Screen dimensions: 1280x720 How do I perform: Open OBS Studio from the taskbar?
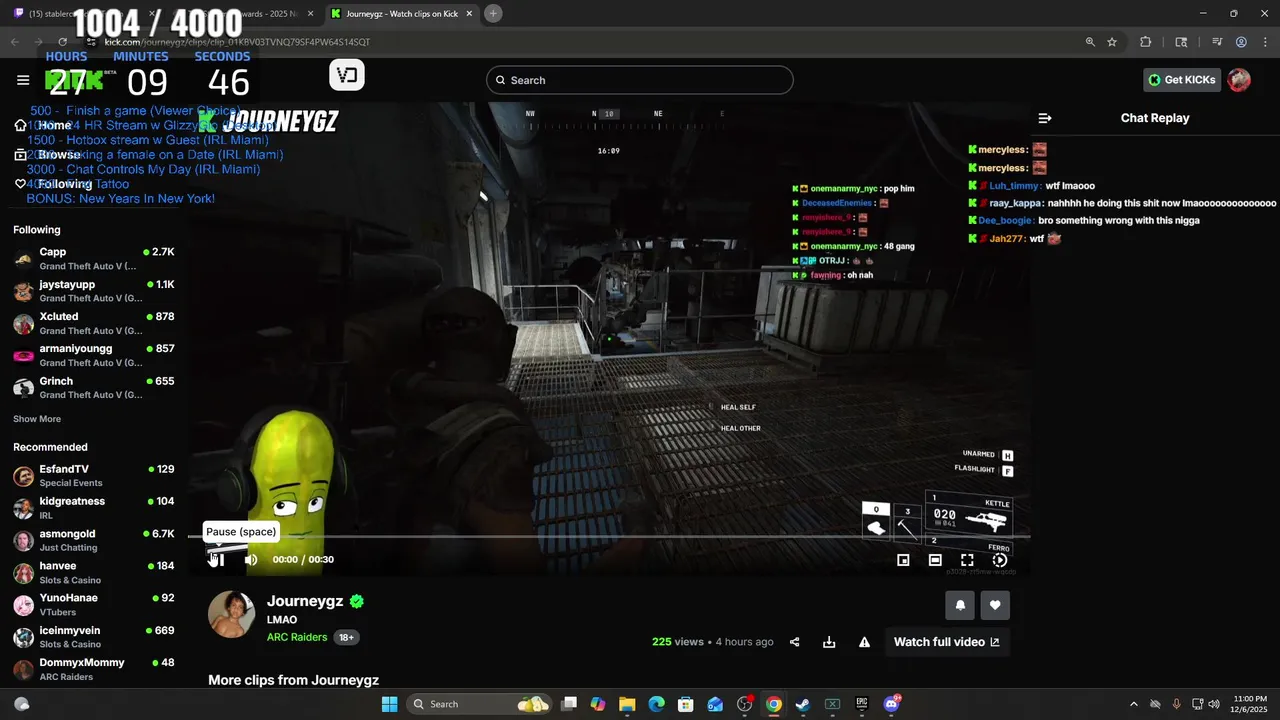click(x=744, y=704)
